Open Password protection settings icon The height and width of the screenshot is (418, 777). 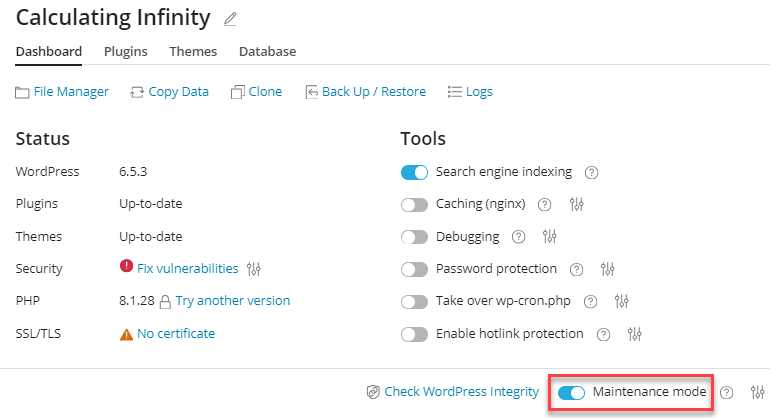click(x=607, y=269)
